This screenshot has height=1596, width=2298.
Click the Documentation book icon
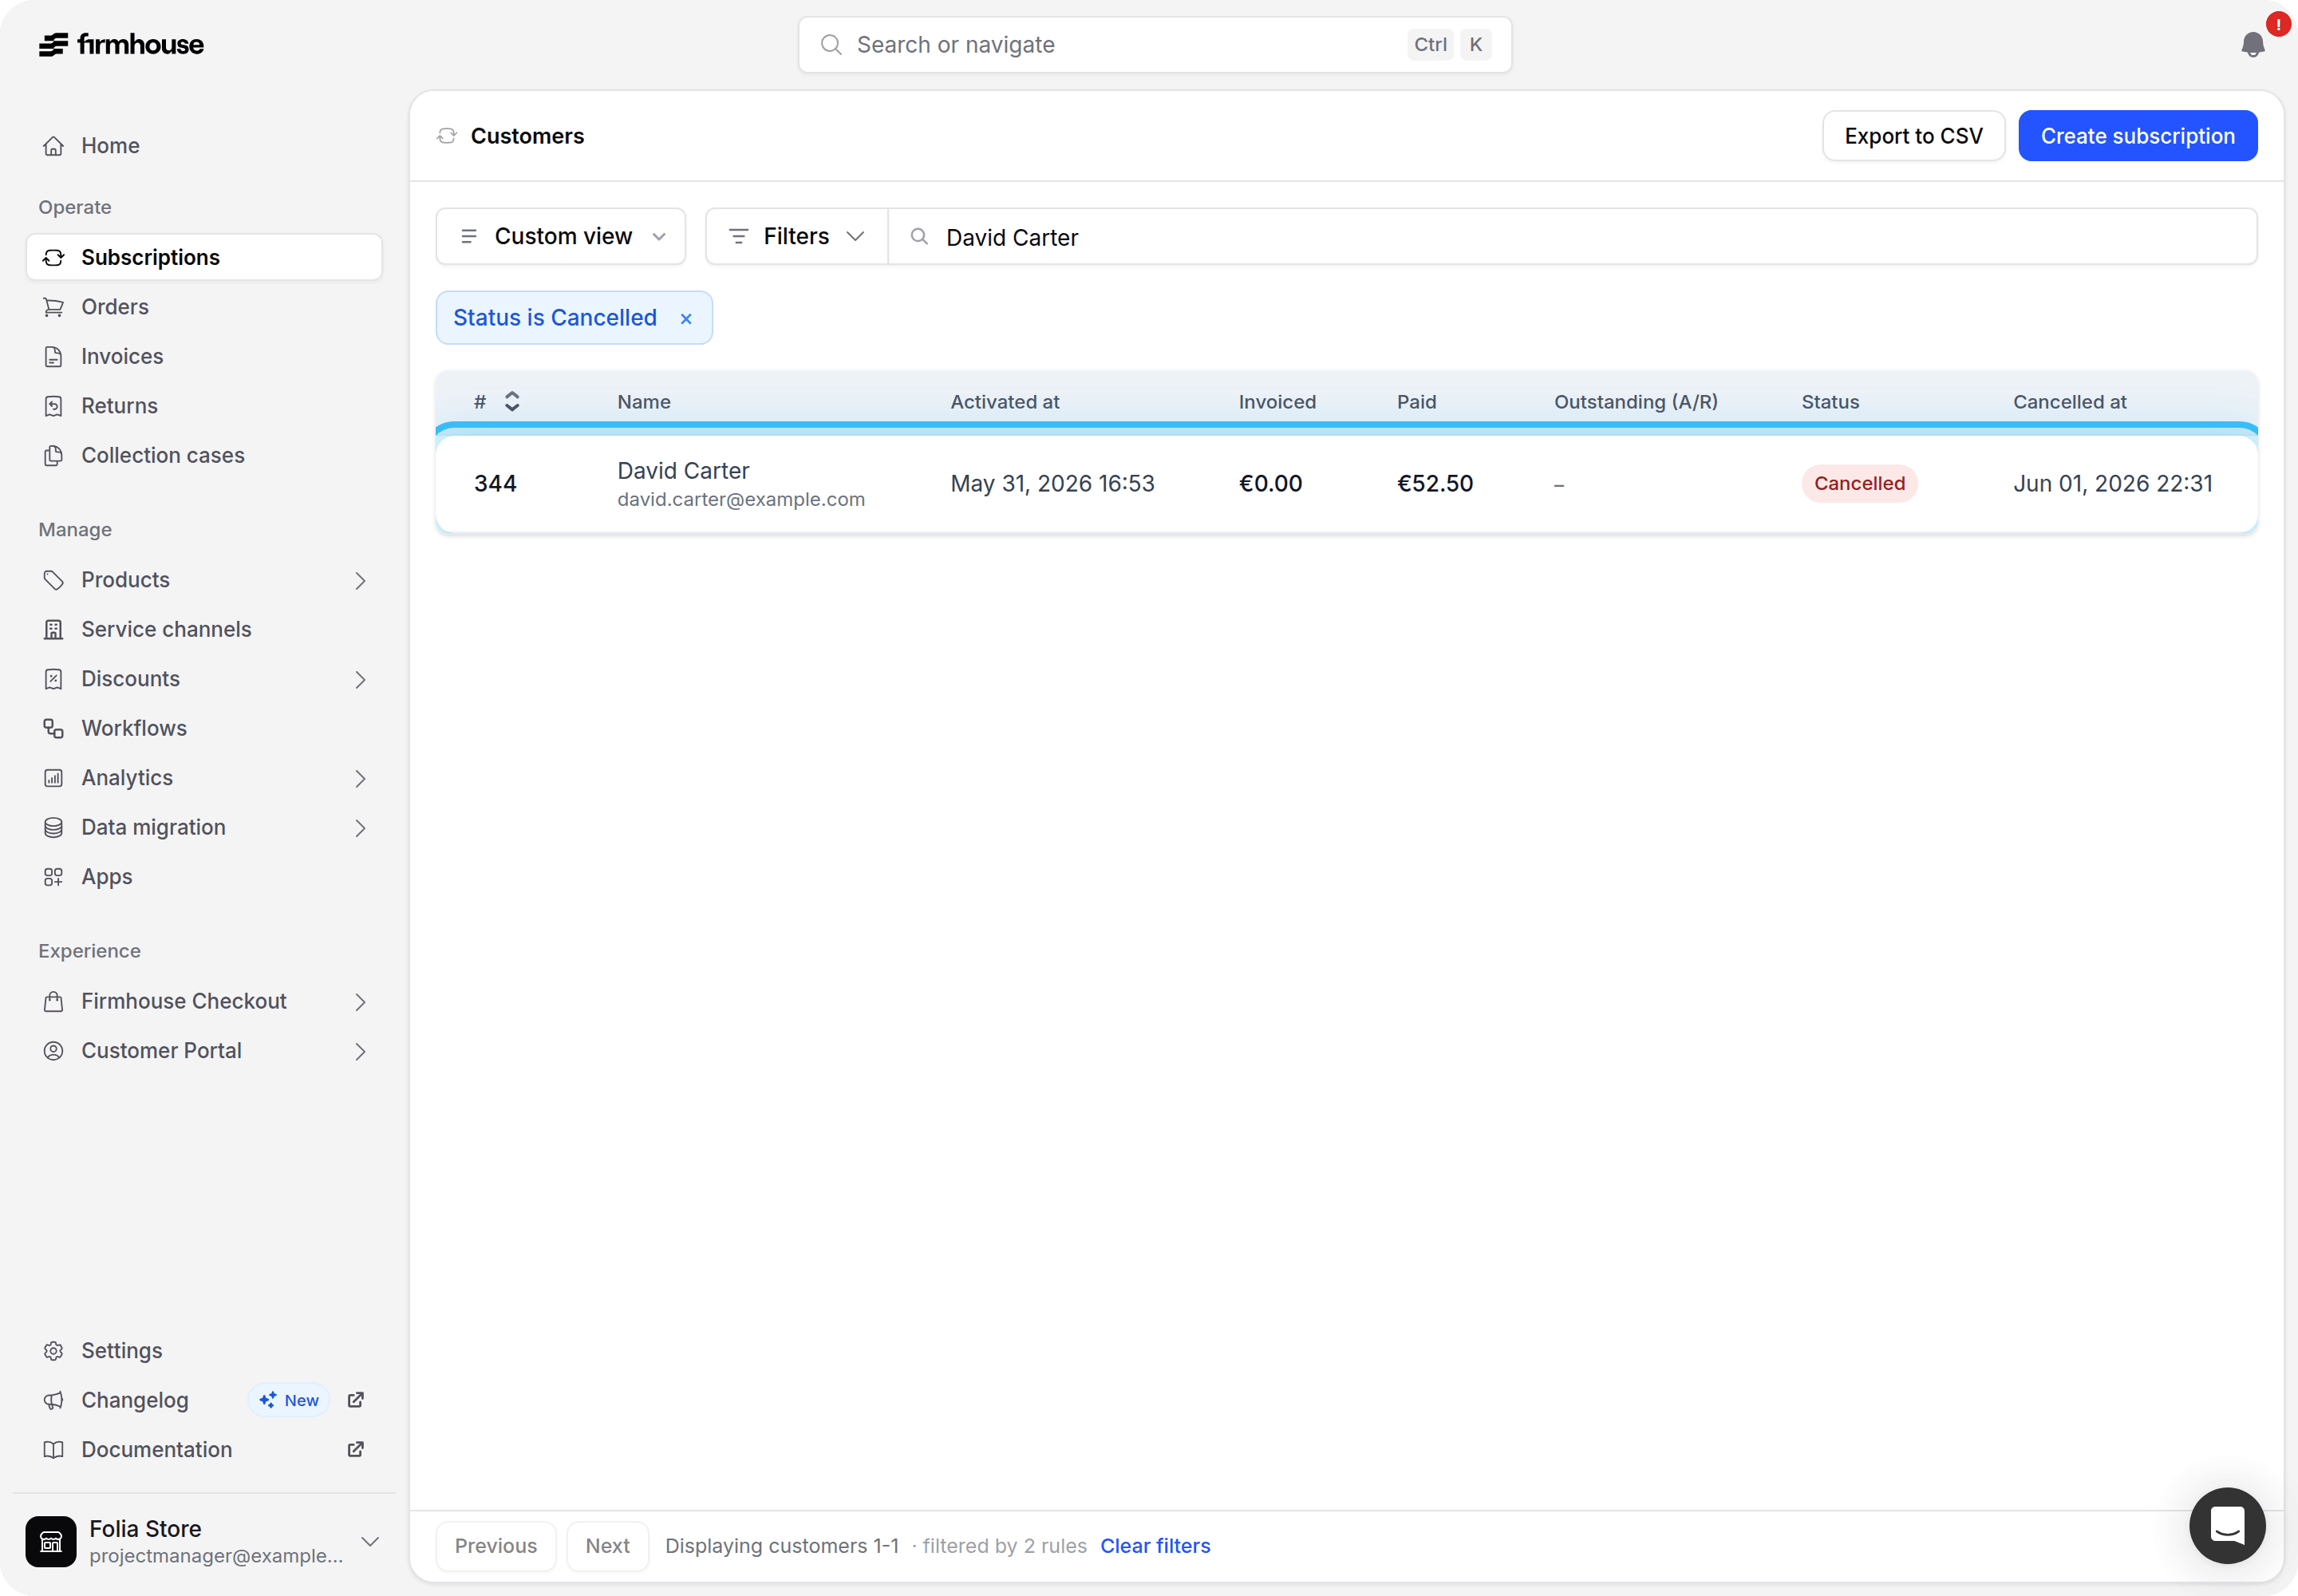pyautogui.click(x=54, y=1450)
